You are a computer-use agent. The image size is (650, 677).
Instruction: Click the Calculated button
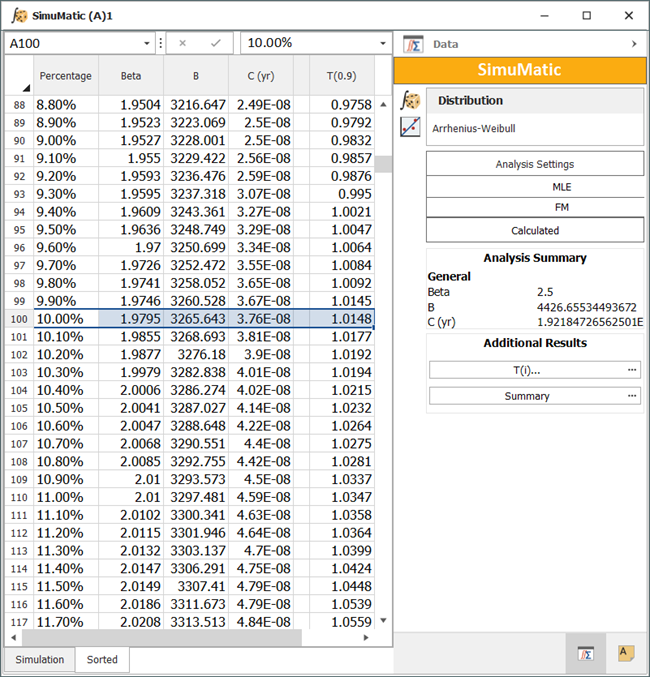click(x=535, y=230)
